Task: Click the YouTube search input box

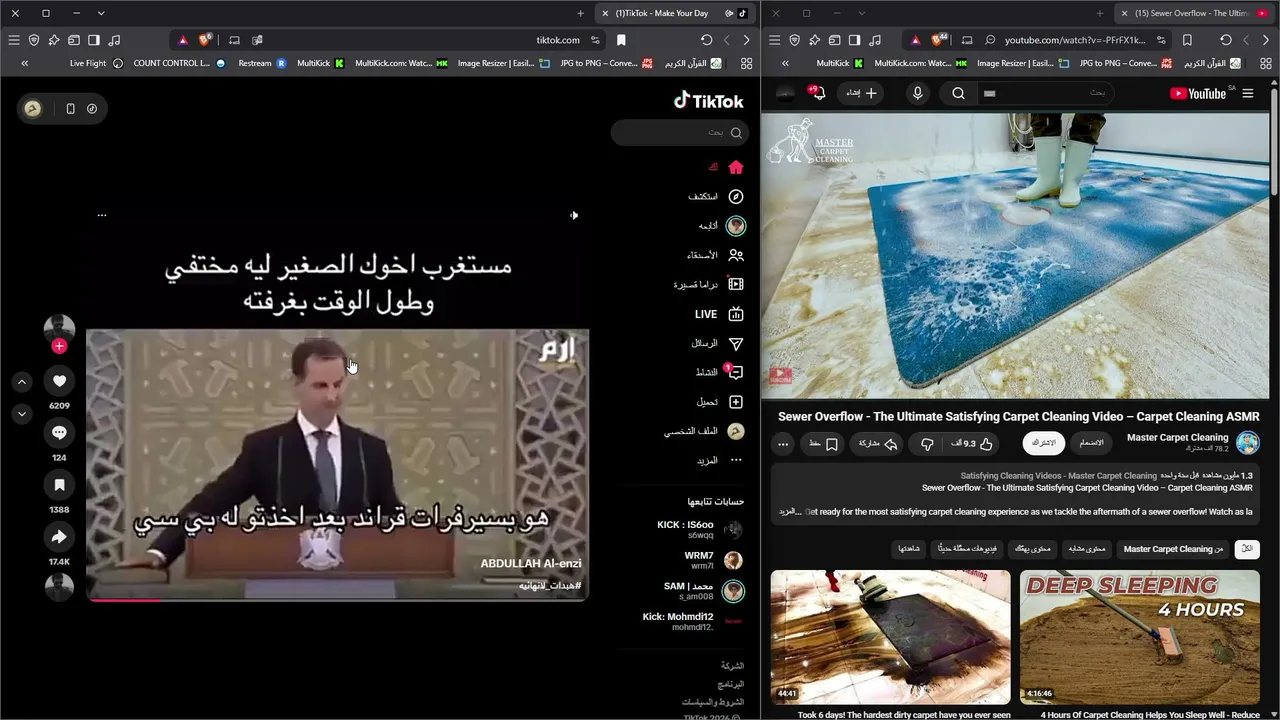Action: 1047,93
